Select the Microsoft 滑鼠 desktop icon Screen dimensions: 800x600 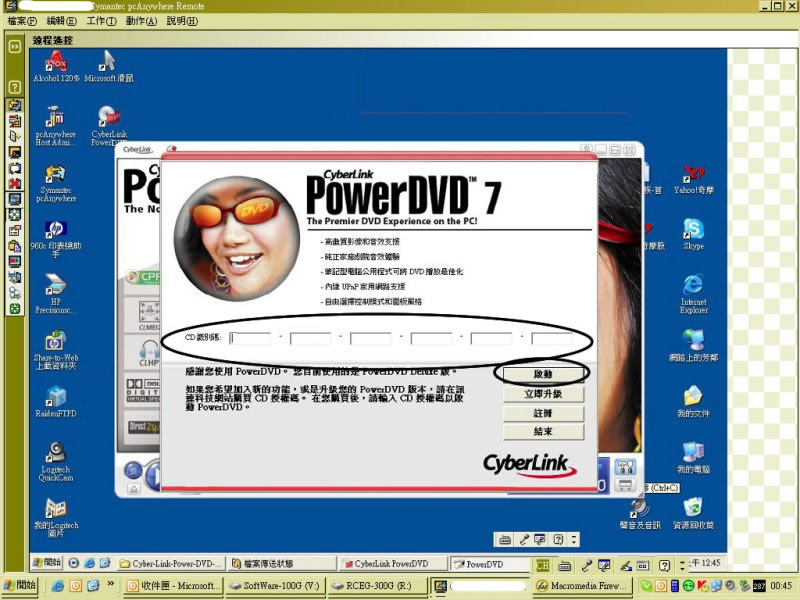click(109, 67)
